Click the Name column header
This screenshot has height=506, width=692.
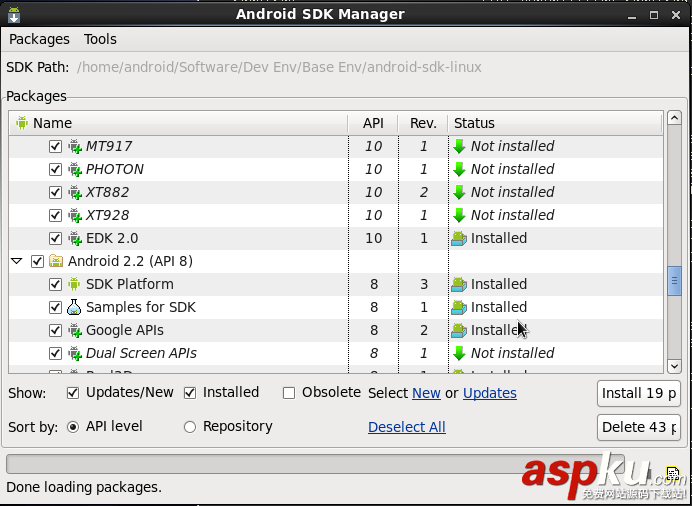coord(178,123)
